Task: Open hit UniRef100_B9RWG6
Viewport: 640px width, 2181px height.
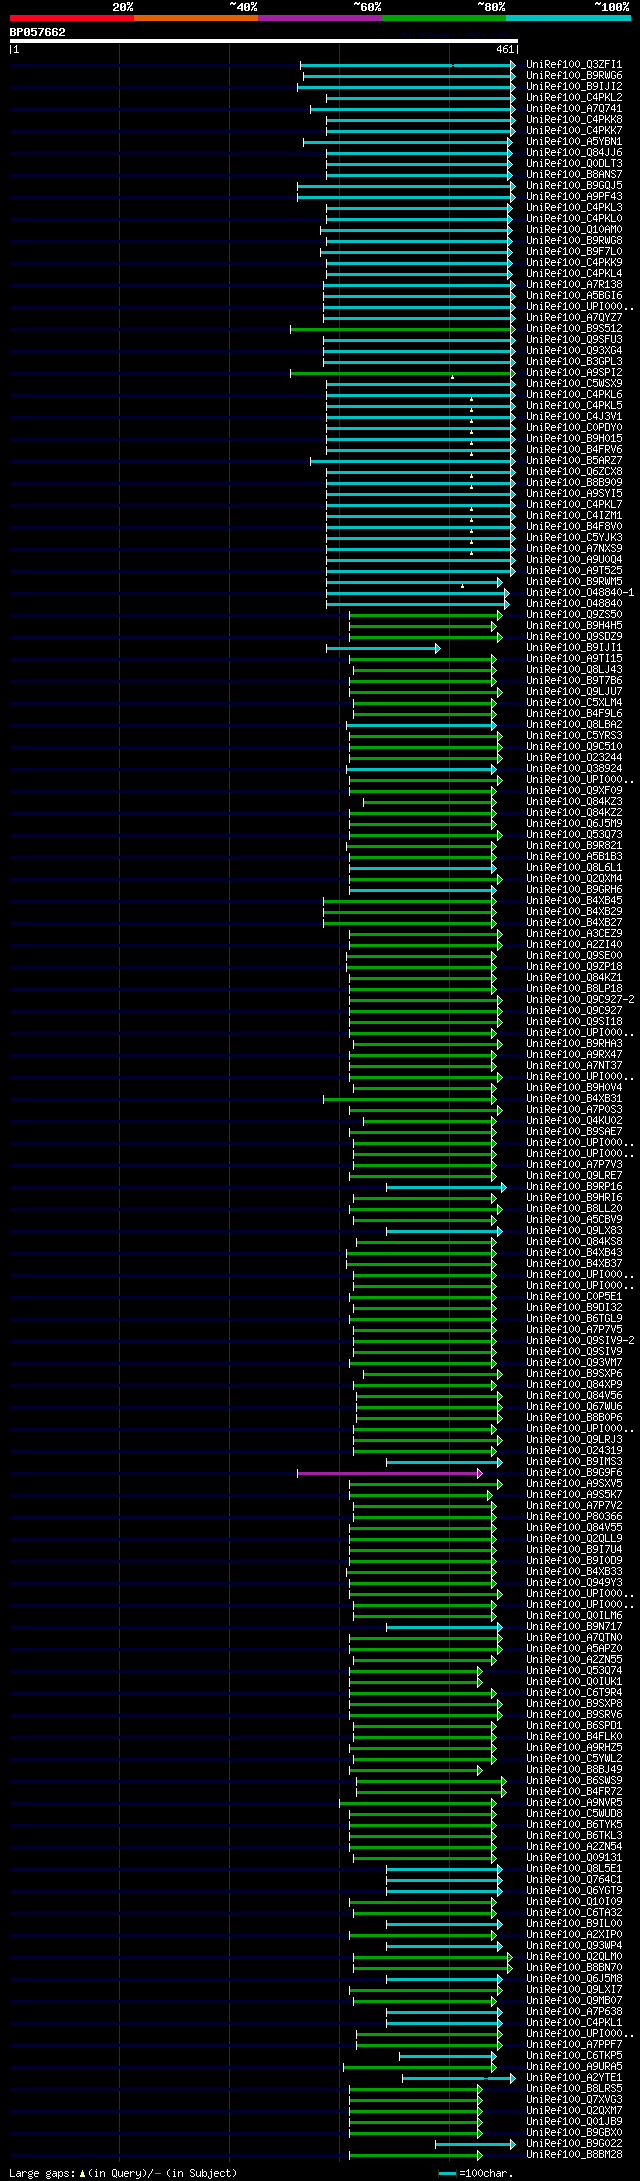Action: click(574, 76)
